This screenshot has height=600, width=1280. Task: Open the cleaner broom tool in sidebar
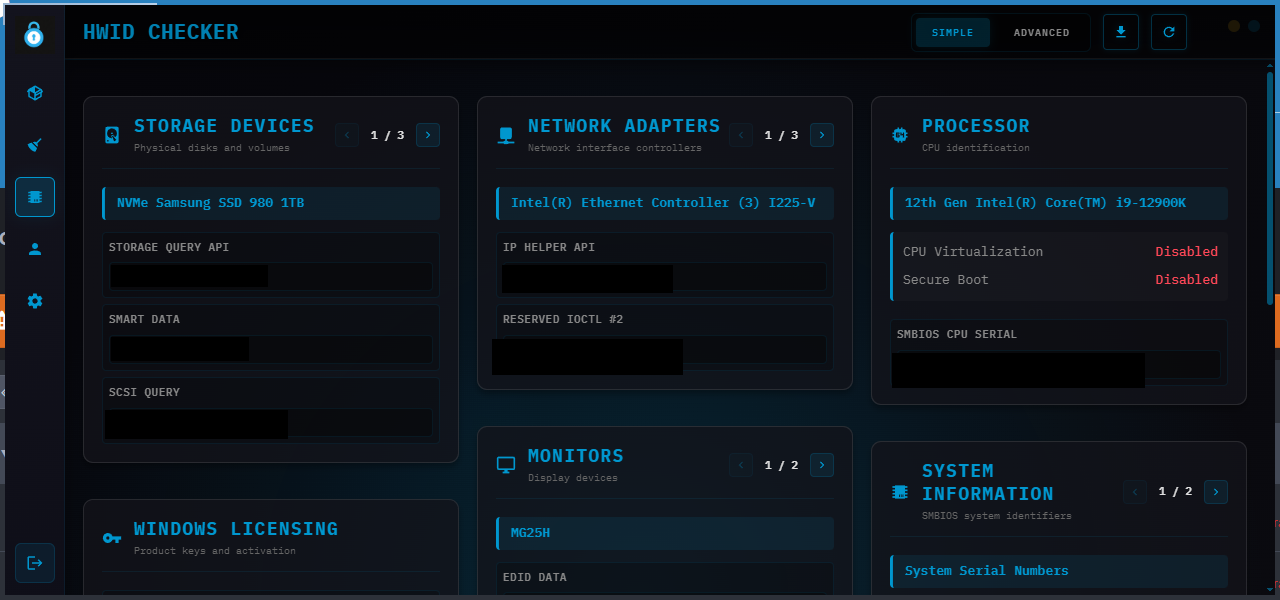[35, 145]
